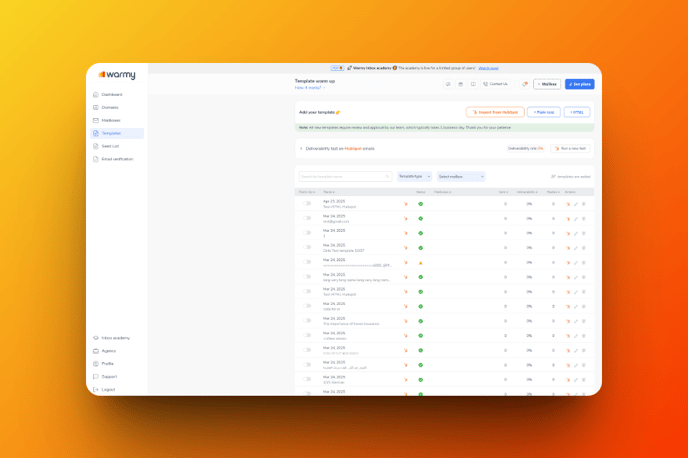Toggle warm up for the Vote for us template
This screenshot has width=688, height=458.
307,306
